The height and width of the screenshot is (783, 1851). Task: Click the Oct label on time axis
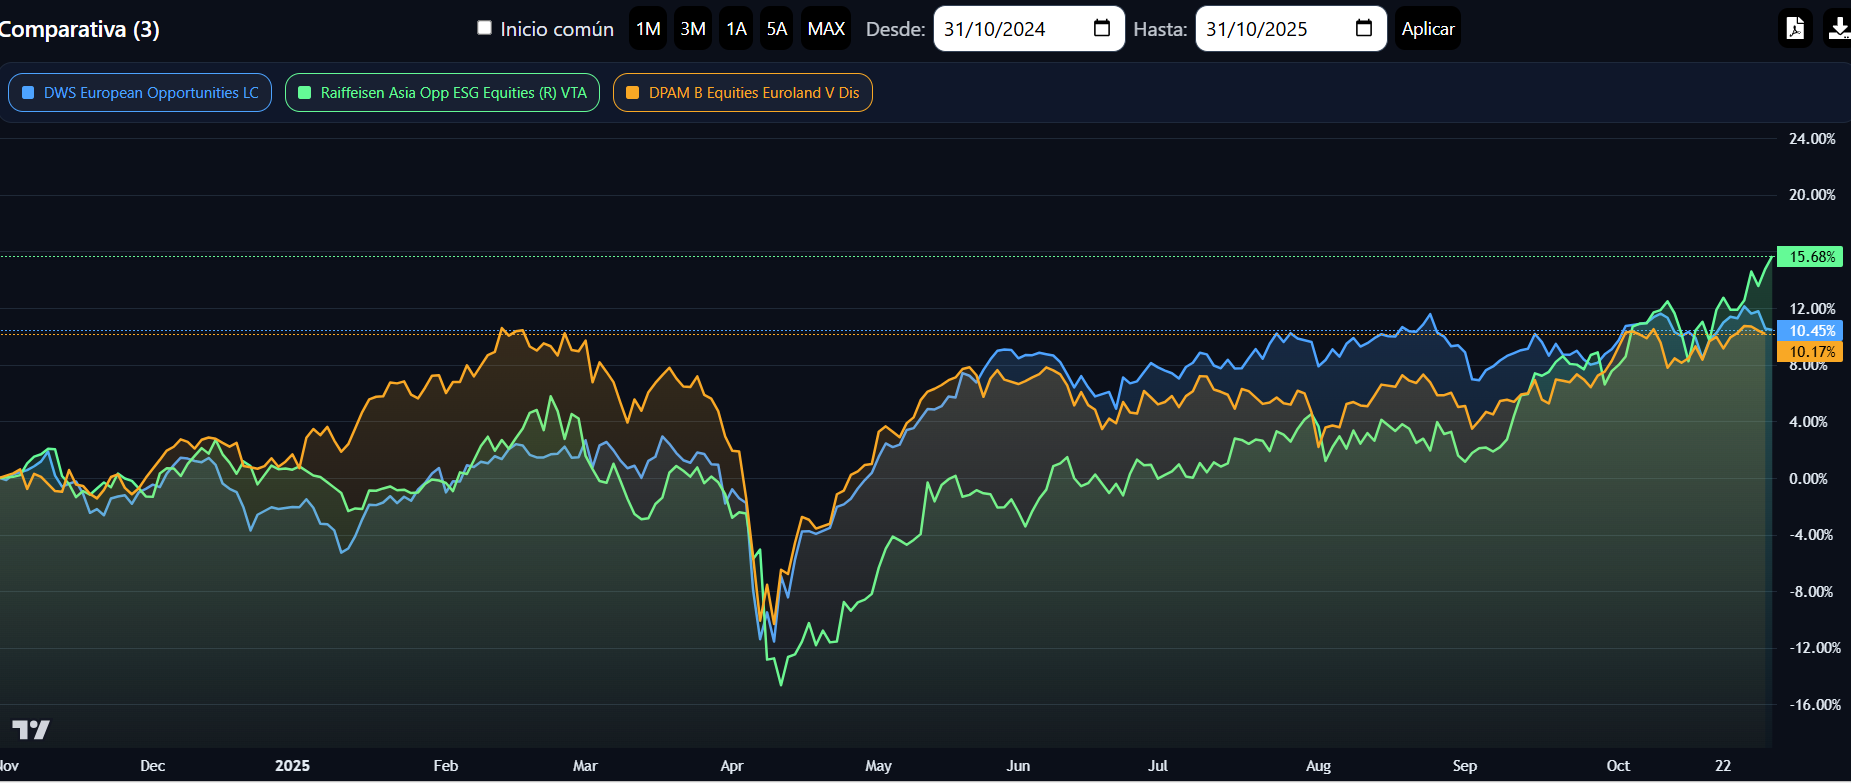pyautogui.click(x=1618, y=766)
